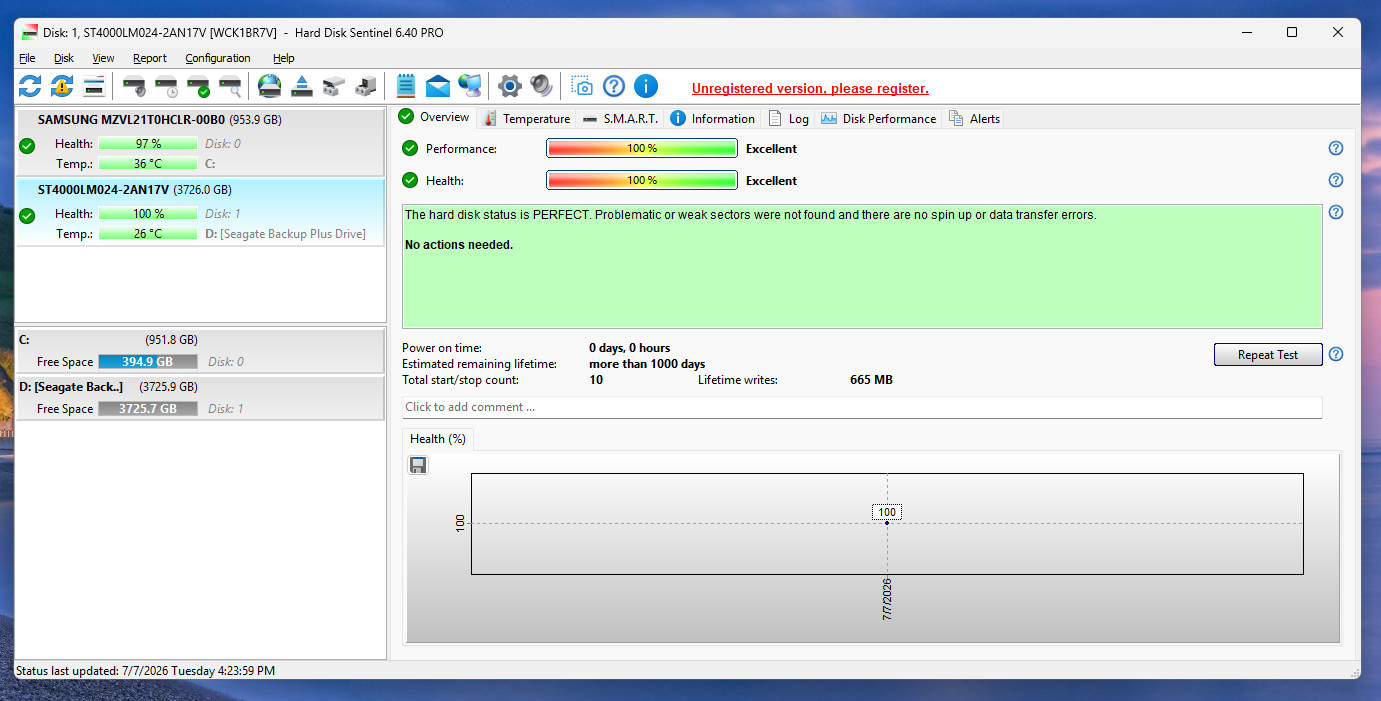Viewport: 1381px width, 701px height.
Task: Click the 'No actions needed.' status text
Action: pyautogui.click(x=459, y=245)
